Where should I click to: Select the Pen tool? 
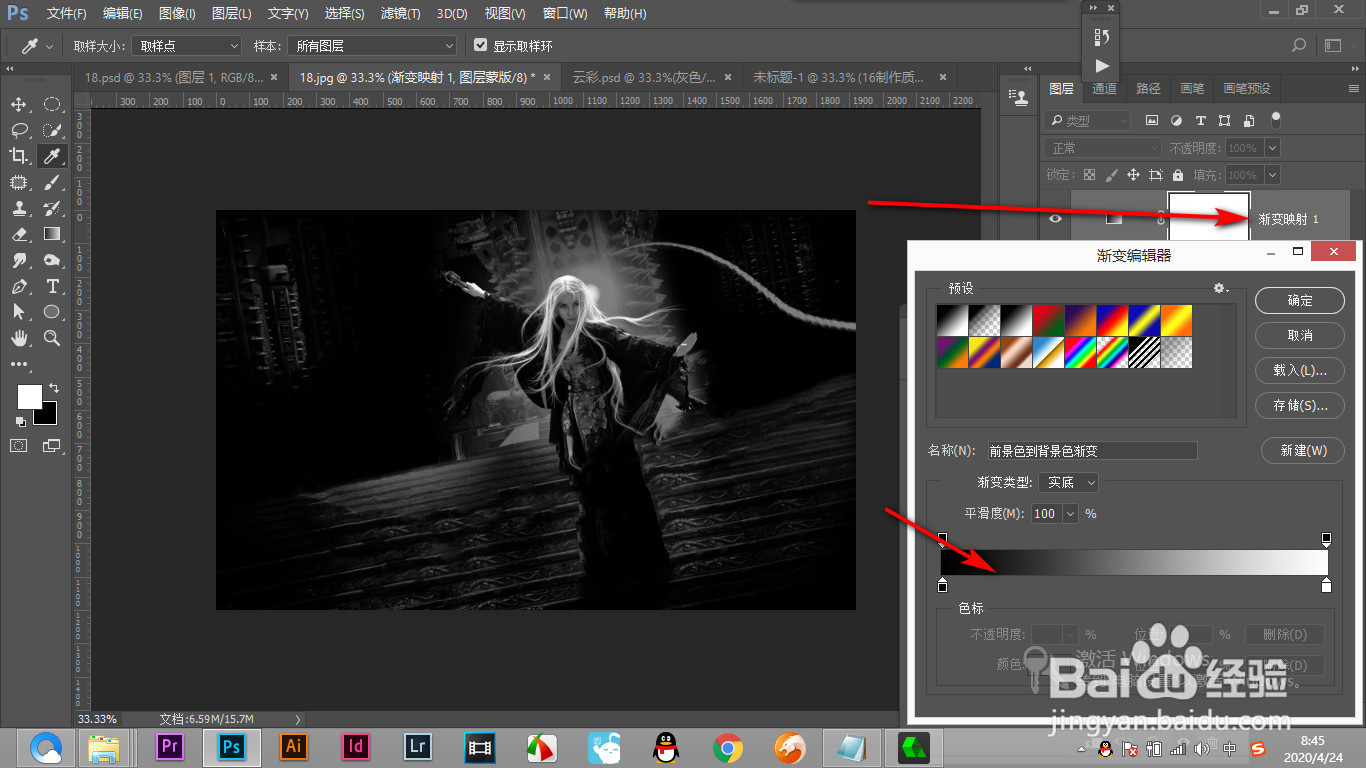[x=19, y=286]
